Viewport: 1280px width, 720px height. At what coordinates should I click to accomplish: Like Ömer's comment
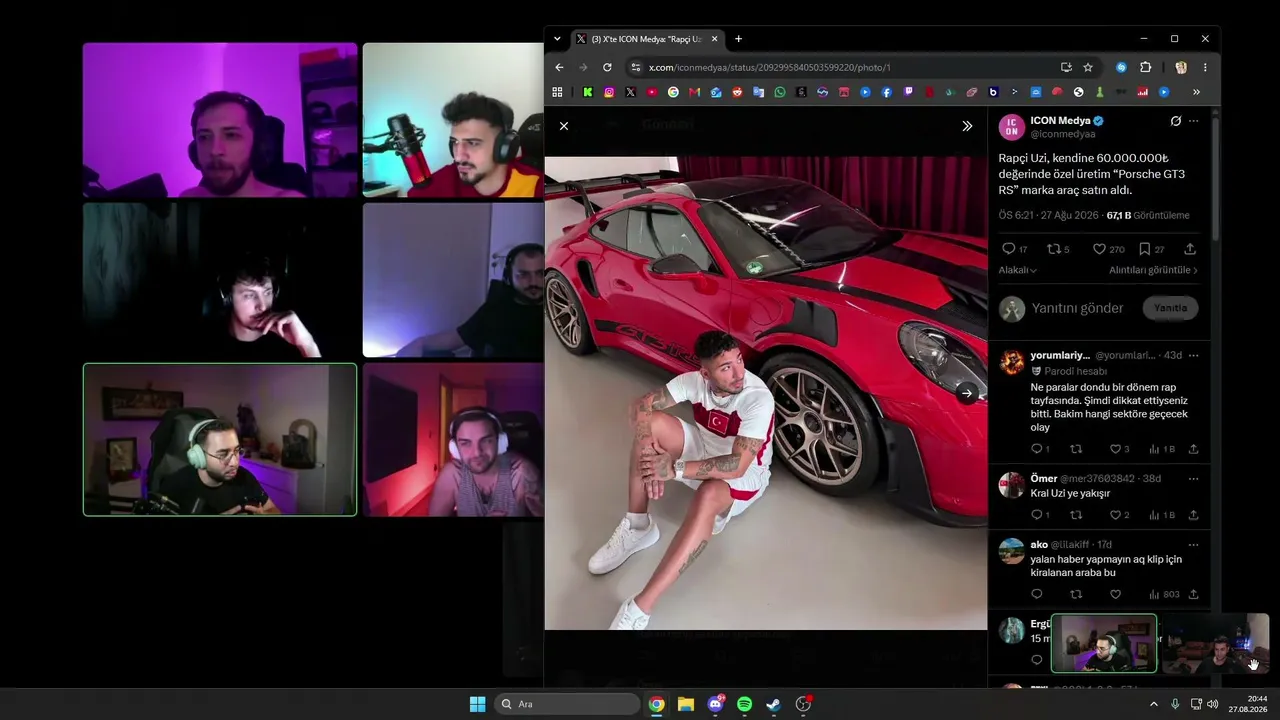1115,515
